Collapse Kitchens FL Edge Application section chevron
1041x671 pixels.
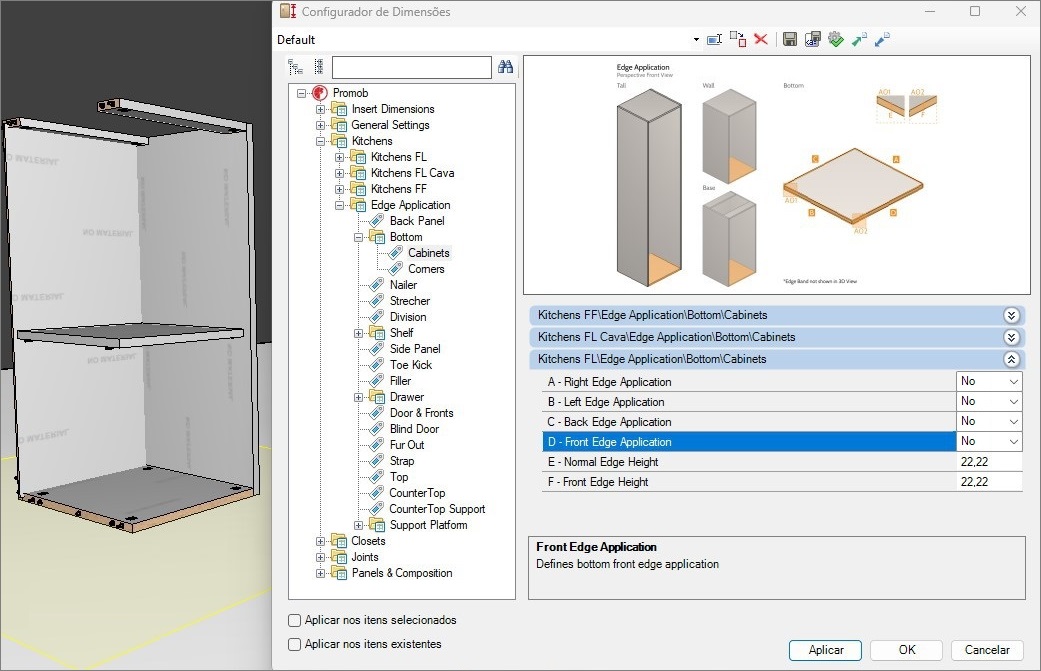click(x=1011, y=359)
